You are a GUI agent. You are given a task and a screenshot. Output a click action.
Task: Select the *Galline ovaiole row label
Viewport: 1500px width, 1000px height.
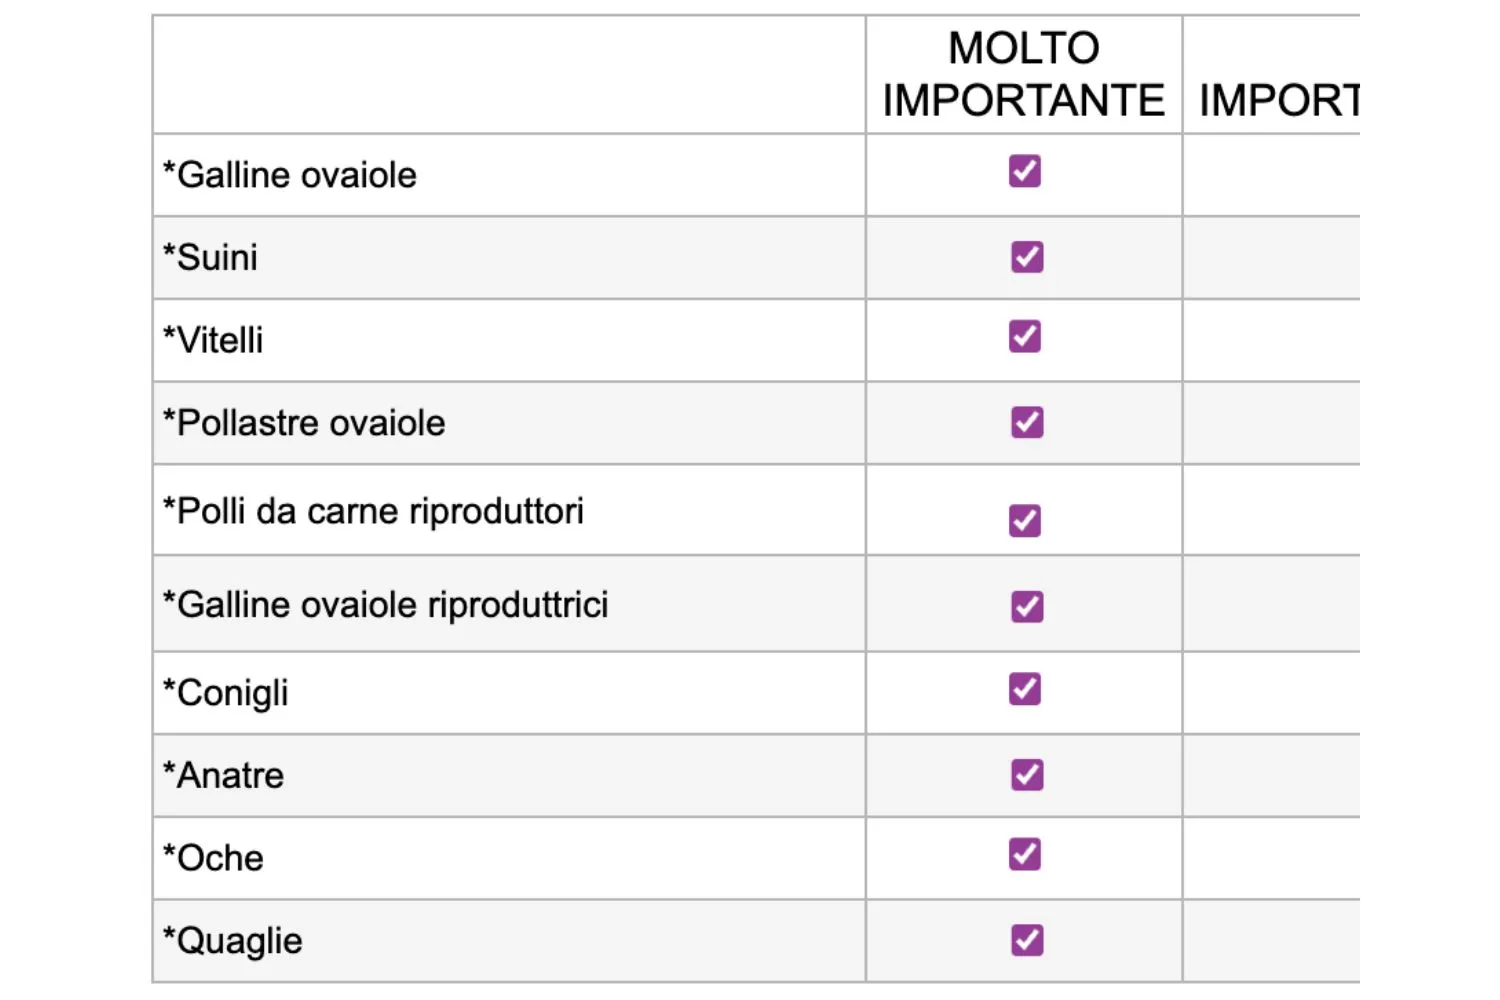[x=290, y=175]
